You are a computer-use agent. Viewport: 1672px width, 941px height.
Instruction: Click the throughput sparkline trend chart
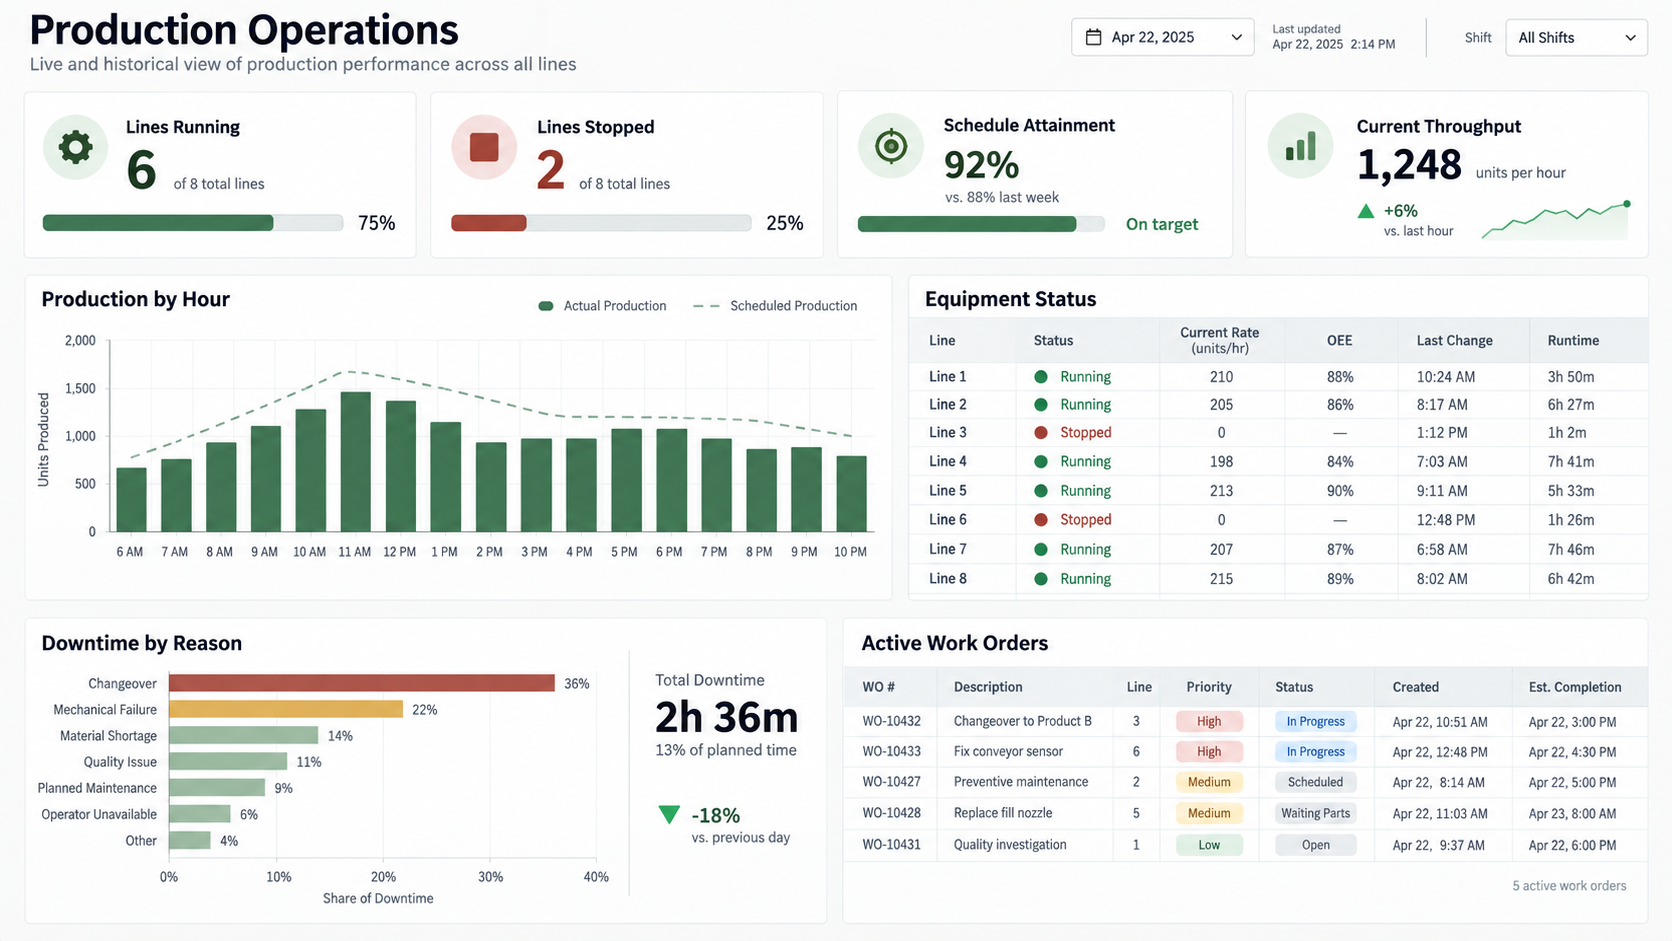(x=1556, y=220)
